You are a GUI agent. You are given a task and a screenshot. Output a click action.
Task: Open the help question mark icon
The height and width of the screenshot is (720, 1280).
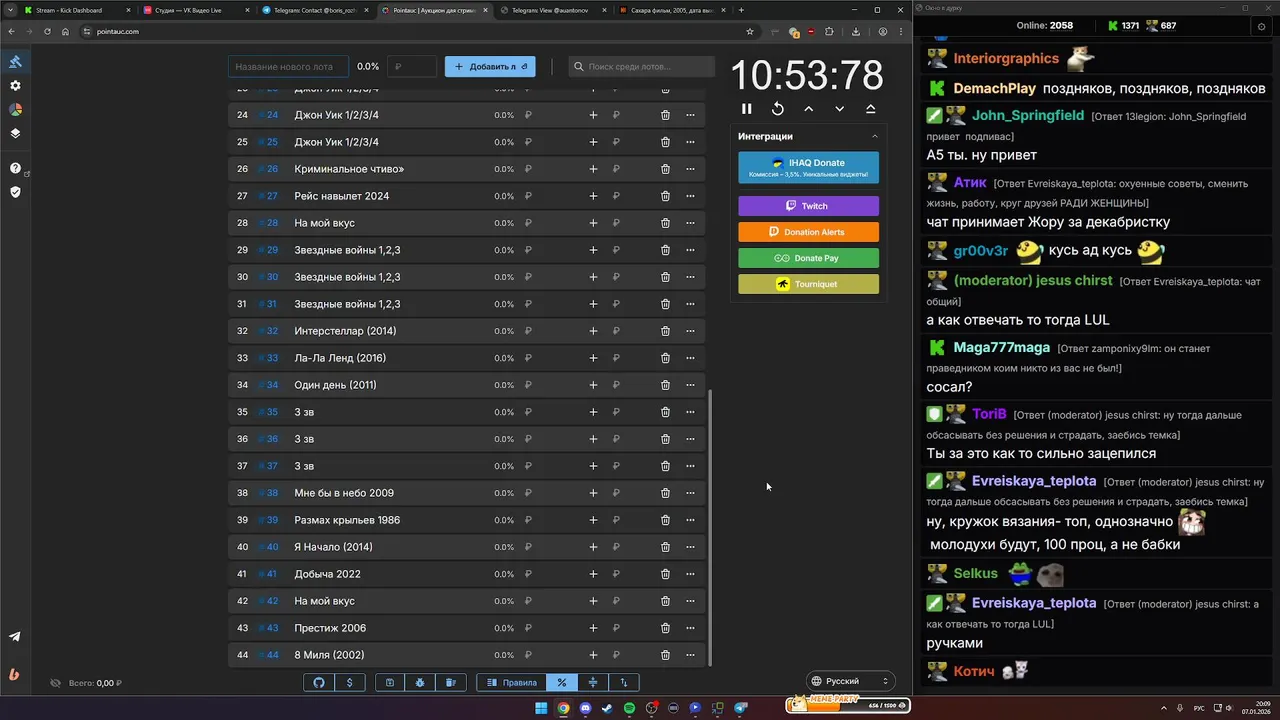tap(15, 168)
